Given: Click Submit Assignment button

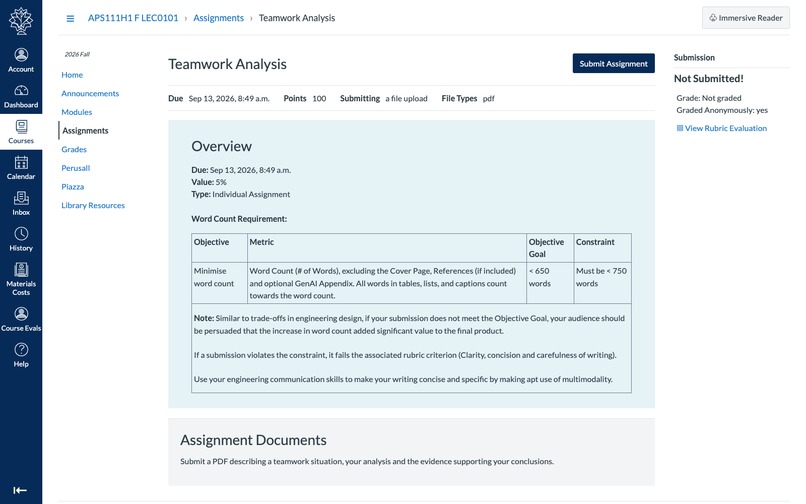Looking at the screenshot, I should (x=613, y=63).
